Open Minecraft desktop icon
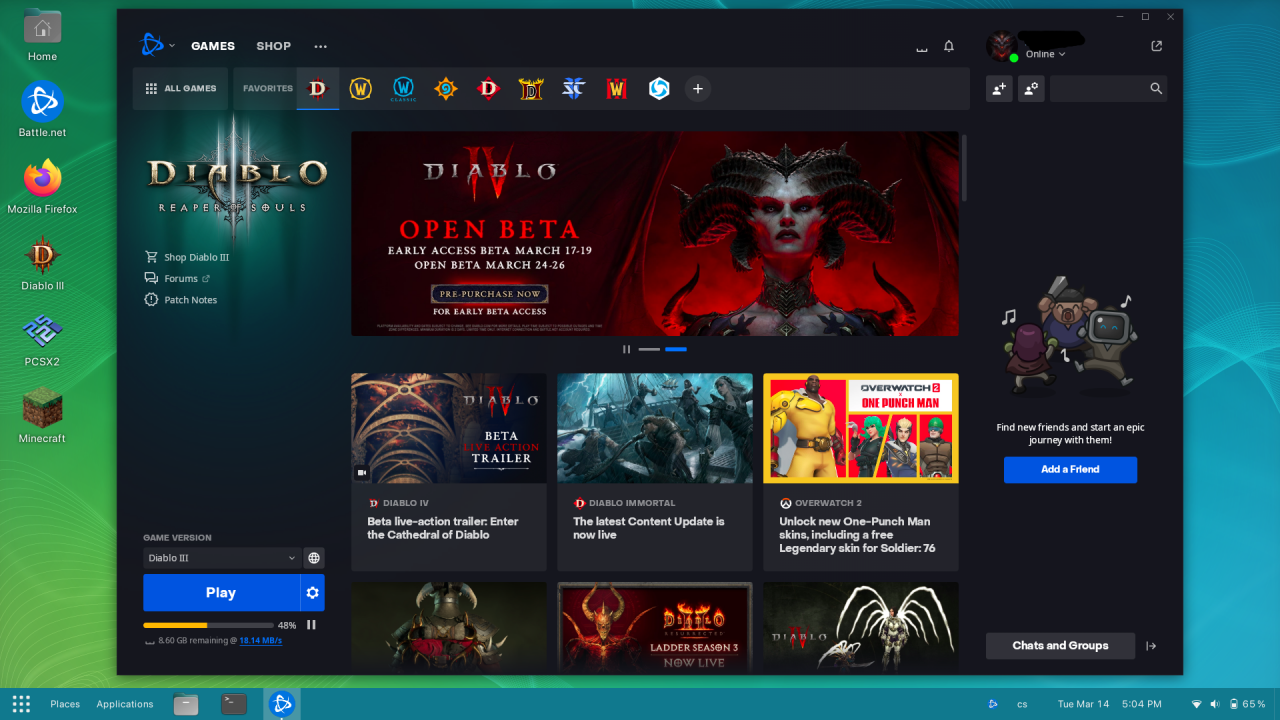 coord(42,417)
